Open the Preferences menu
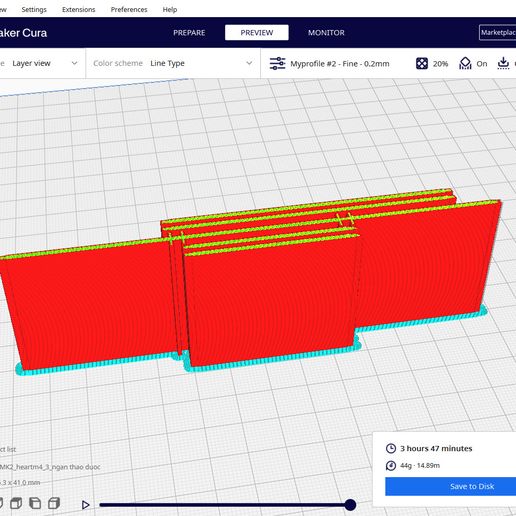This screenshot has width=516, height=516. 129,10
